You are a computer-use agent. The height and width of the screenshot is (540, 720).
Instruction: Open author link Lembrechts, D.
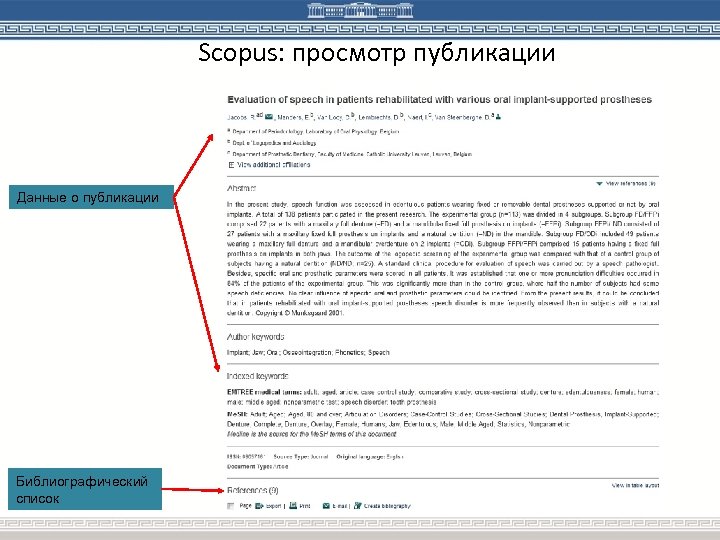pos(378,118)
